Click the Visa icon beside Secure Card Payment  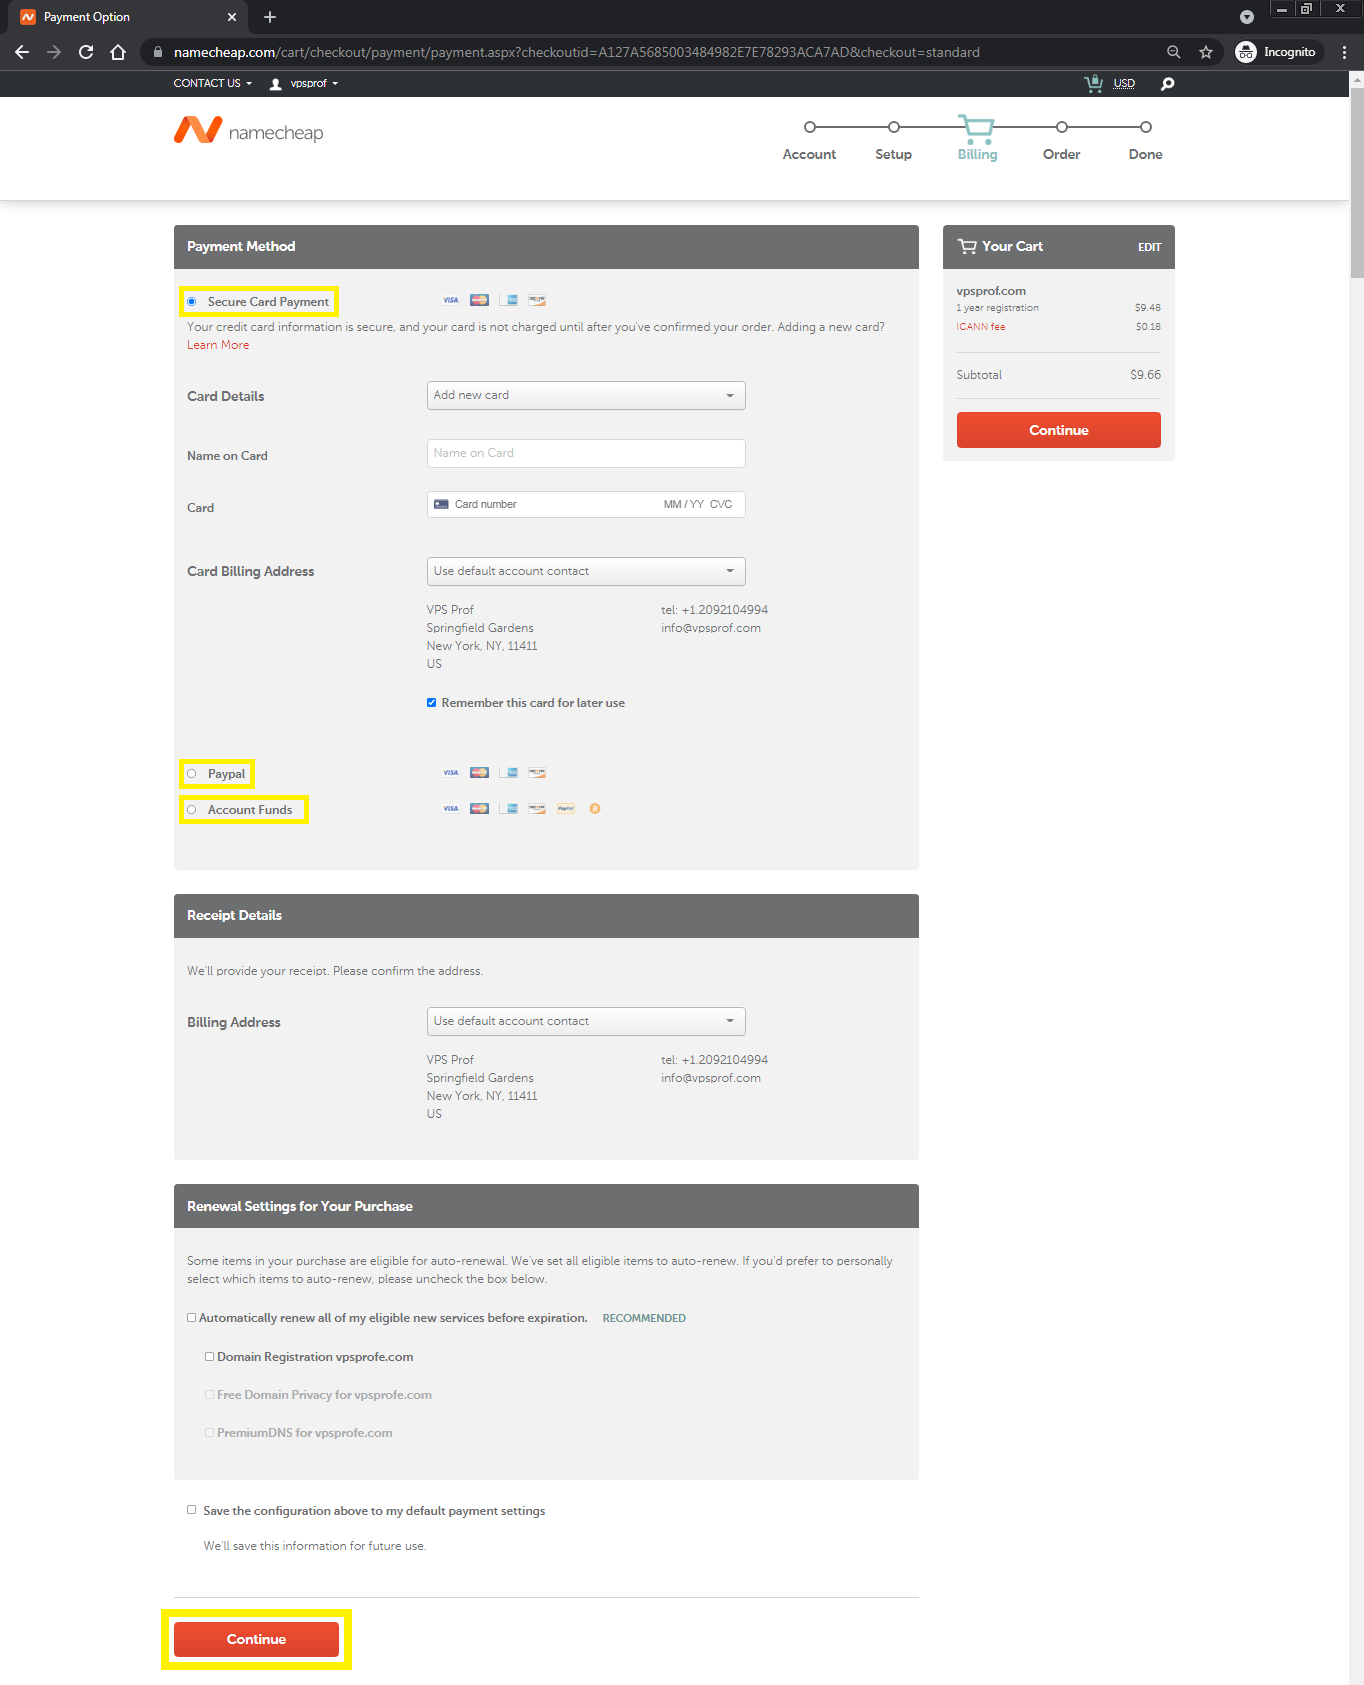click(451, 300)
